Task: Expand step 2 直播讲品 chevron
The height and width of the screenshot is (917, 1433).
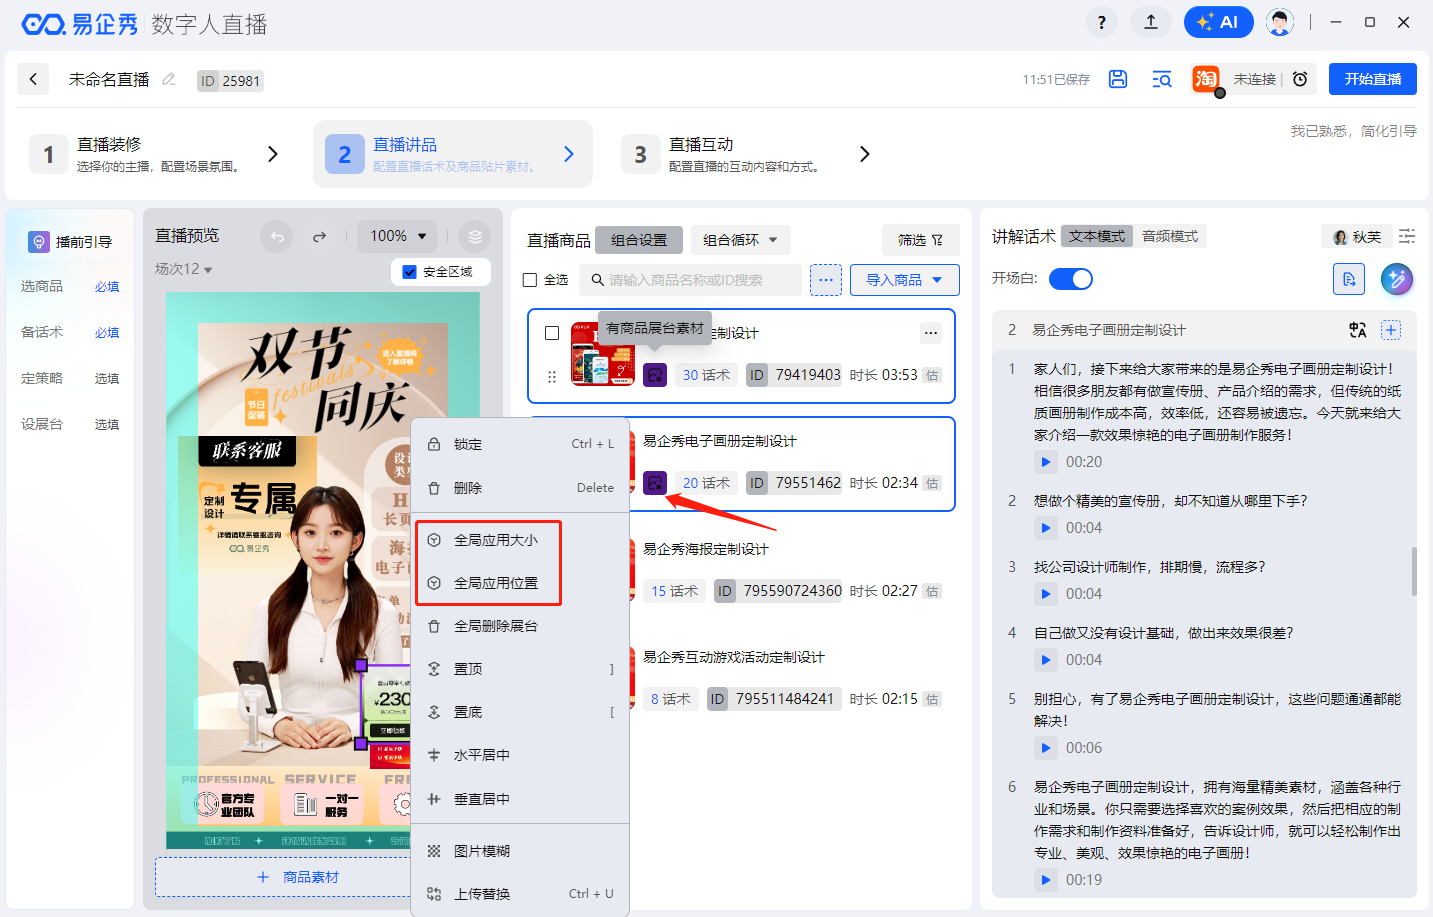Action: (569, 154)
